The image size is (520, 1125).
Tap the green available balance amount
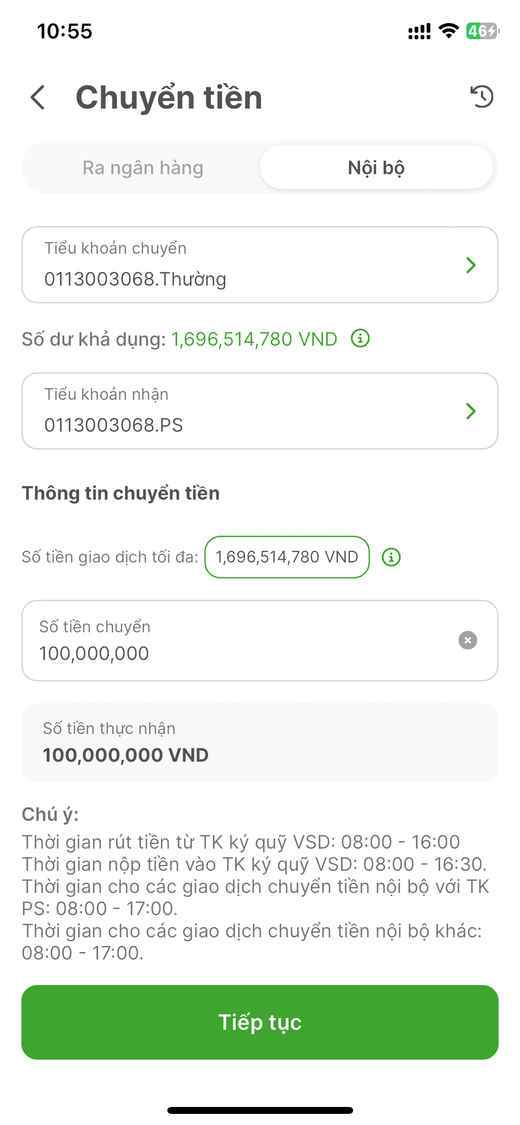coord(254,339)
